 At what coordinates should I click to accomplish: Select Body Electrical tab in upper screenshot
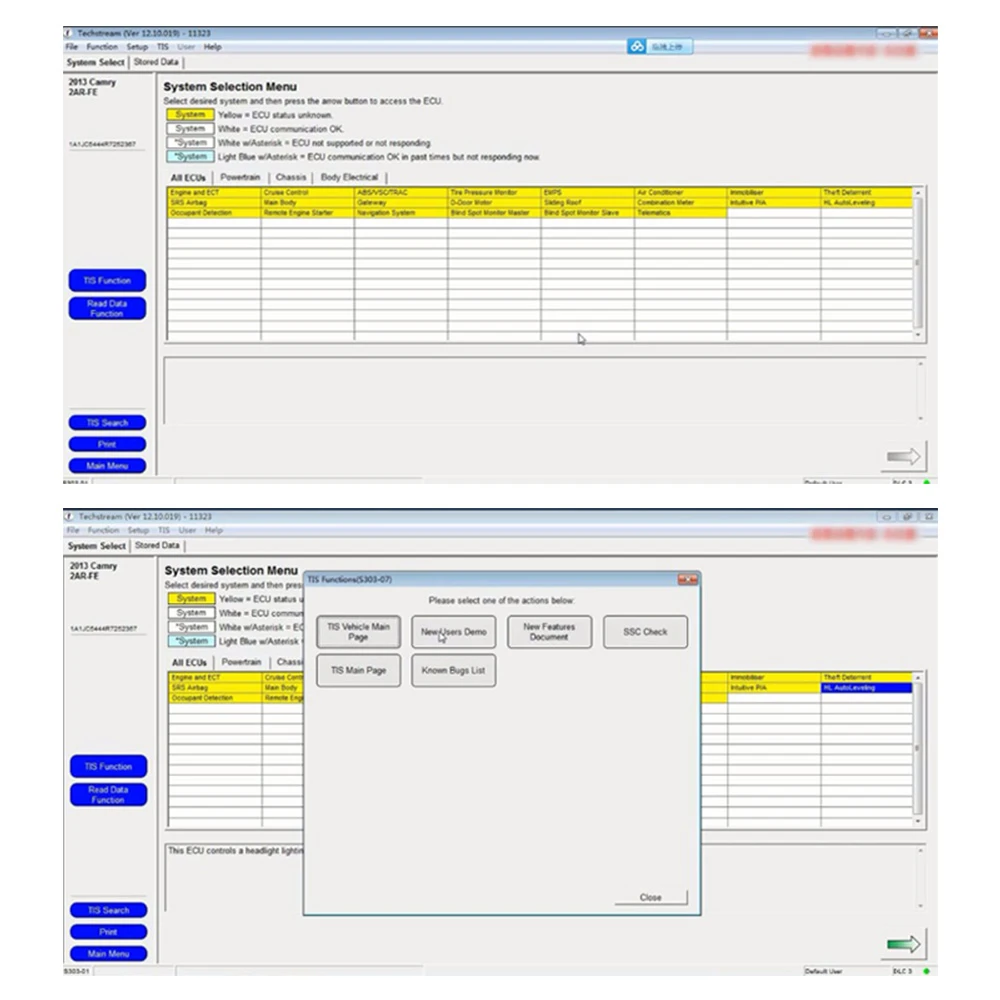[x=349, y=177]
